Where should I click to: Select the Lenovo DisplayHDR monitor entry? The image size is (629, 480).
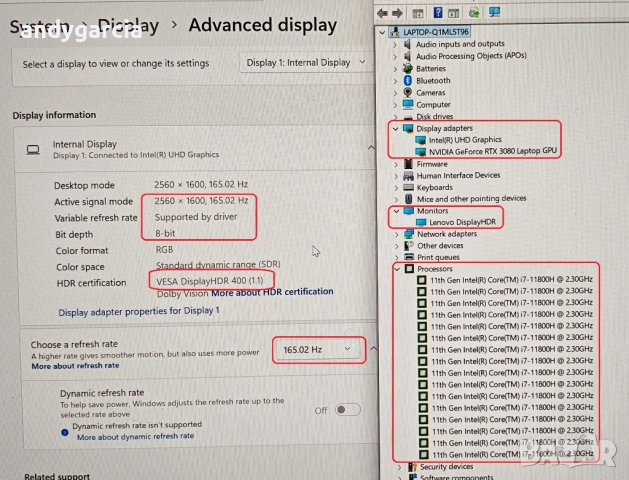tap(464, 222)
